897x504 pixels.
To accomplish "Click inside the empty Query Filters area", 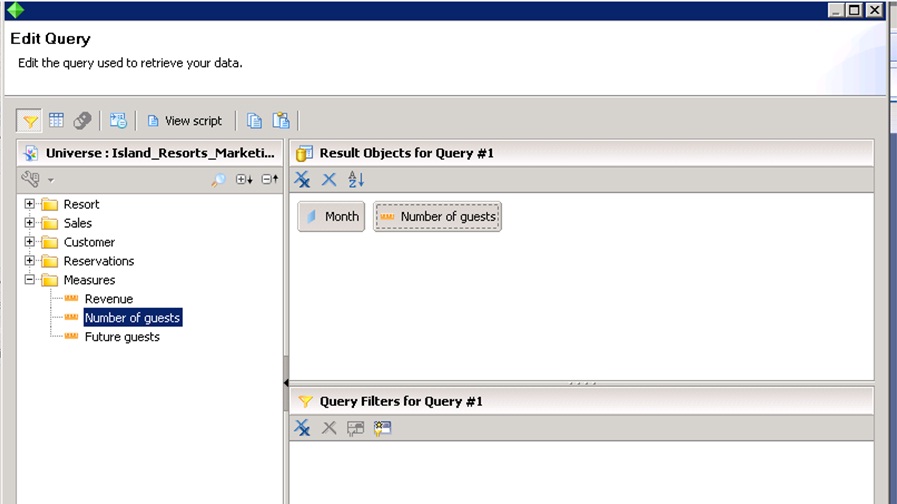I will coord(581,473).
